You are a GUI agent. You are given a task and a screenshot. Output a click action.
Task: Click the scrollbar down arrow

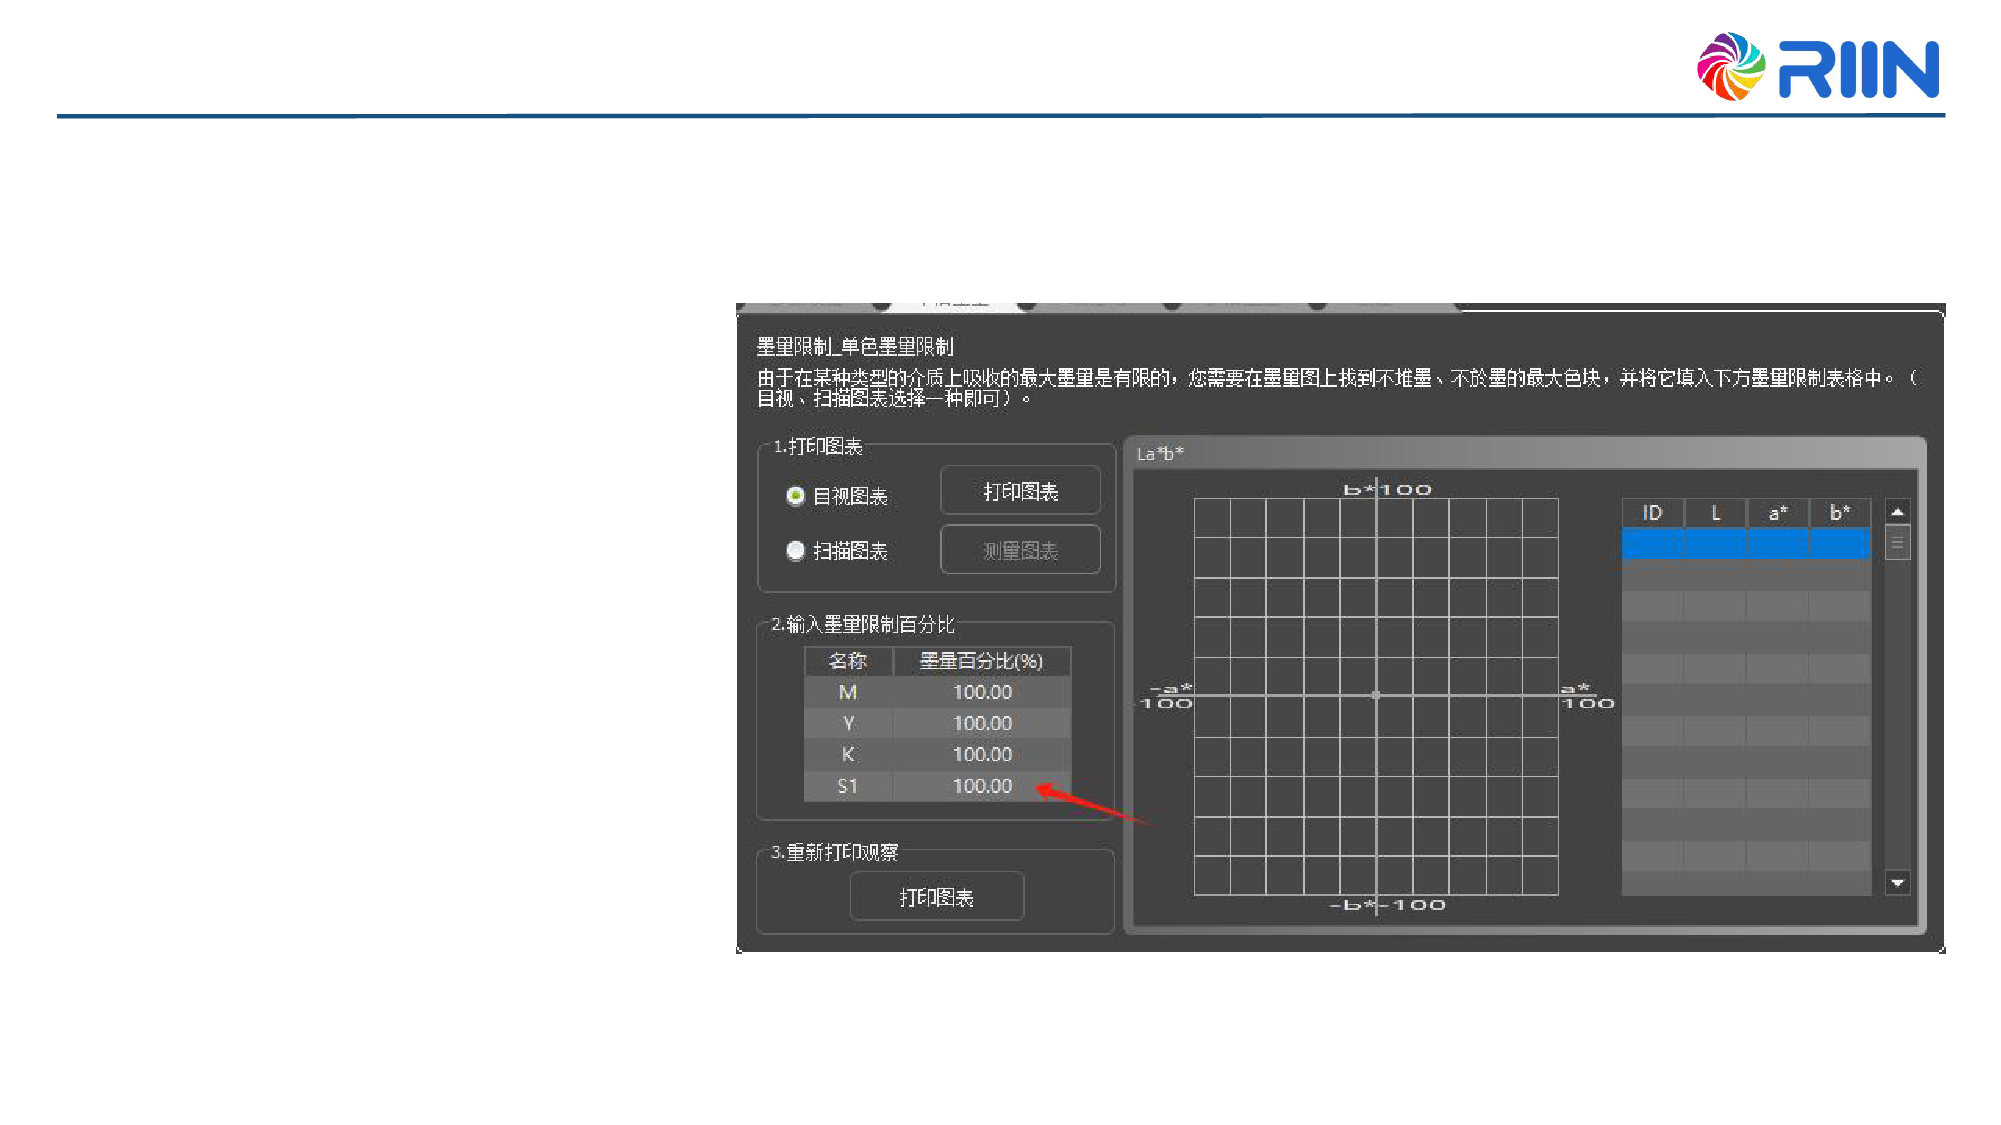point(1897,883)
